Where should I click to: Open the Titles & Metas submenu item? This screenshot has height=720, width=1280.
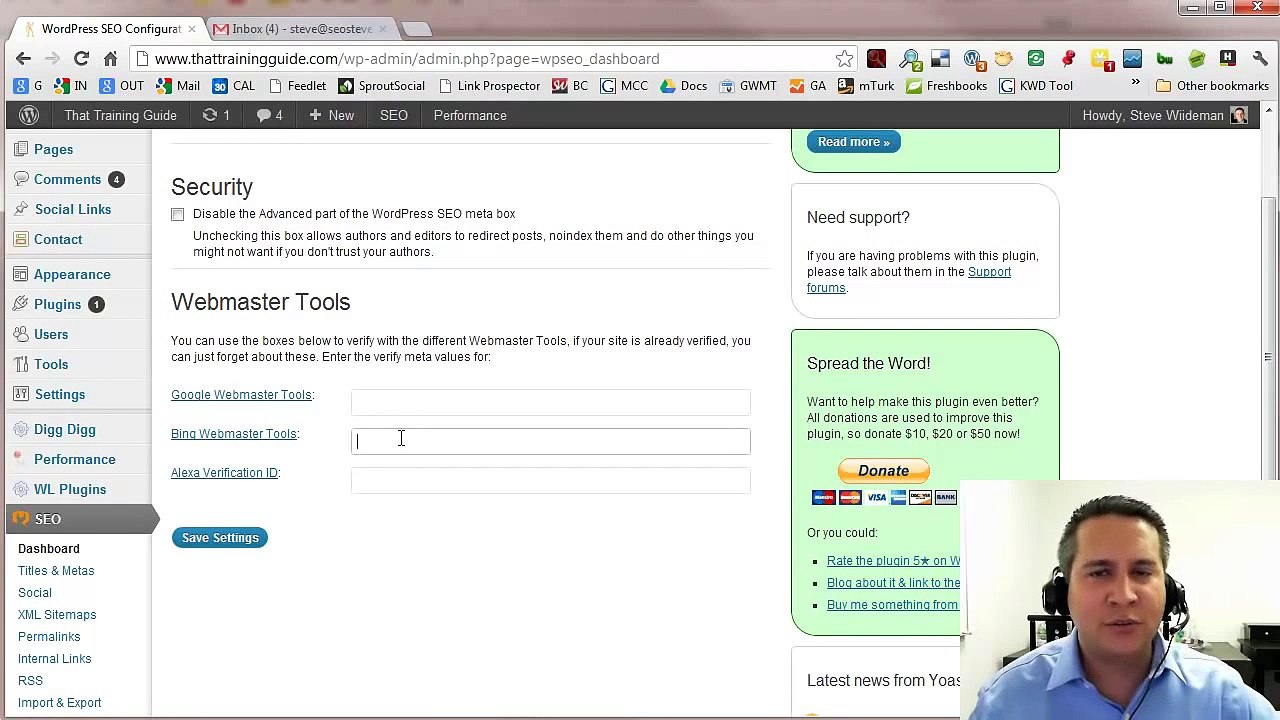56,571
